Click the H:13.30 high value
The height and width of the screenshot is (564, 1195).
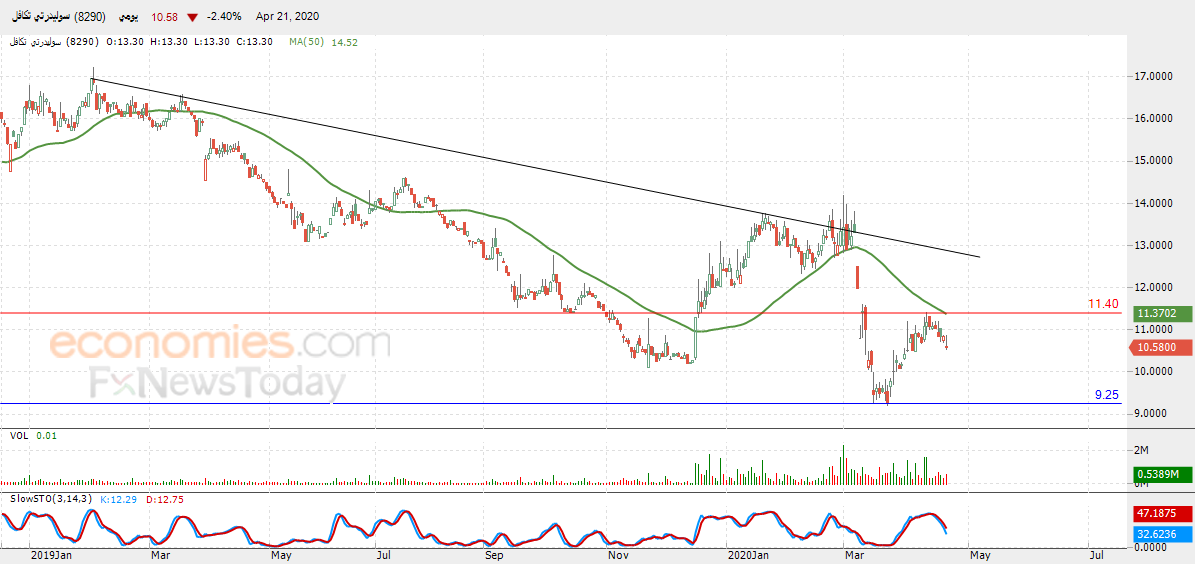click(169, 42)
